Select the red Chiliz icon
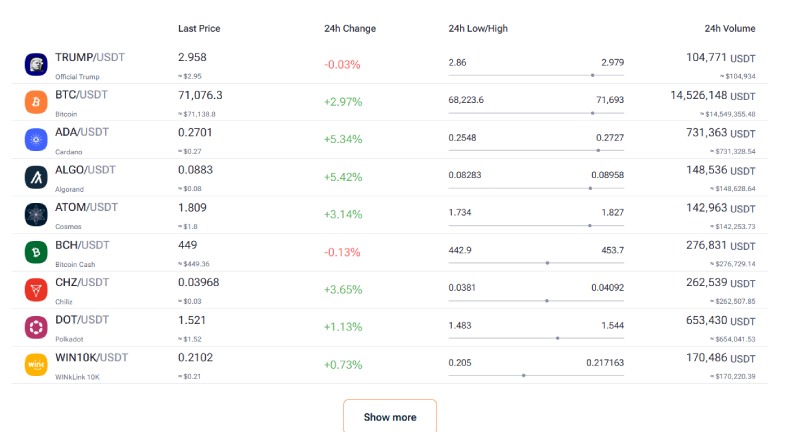This screenshot has width=800, height=432. click(36, 290)
